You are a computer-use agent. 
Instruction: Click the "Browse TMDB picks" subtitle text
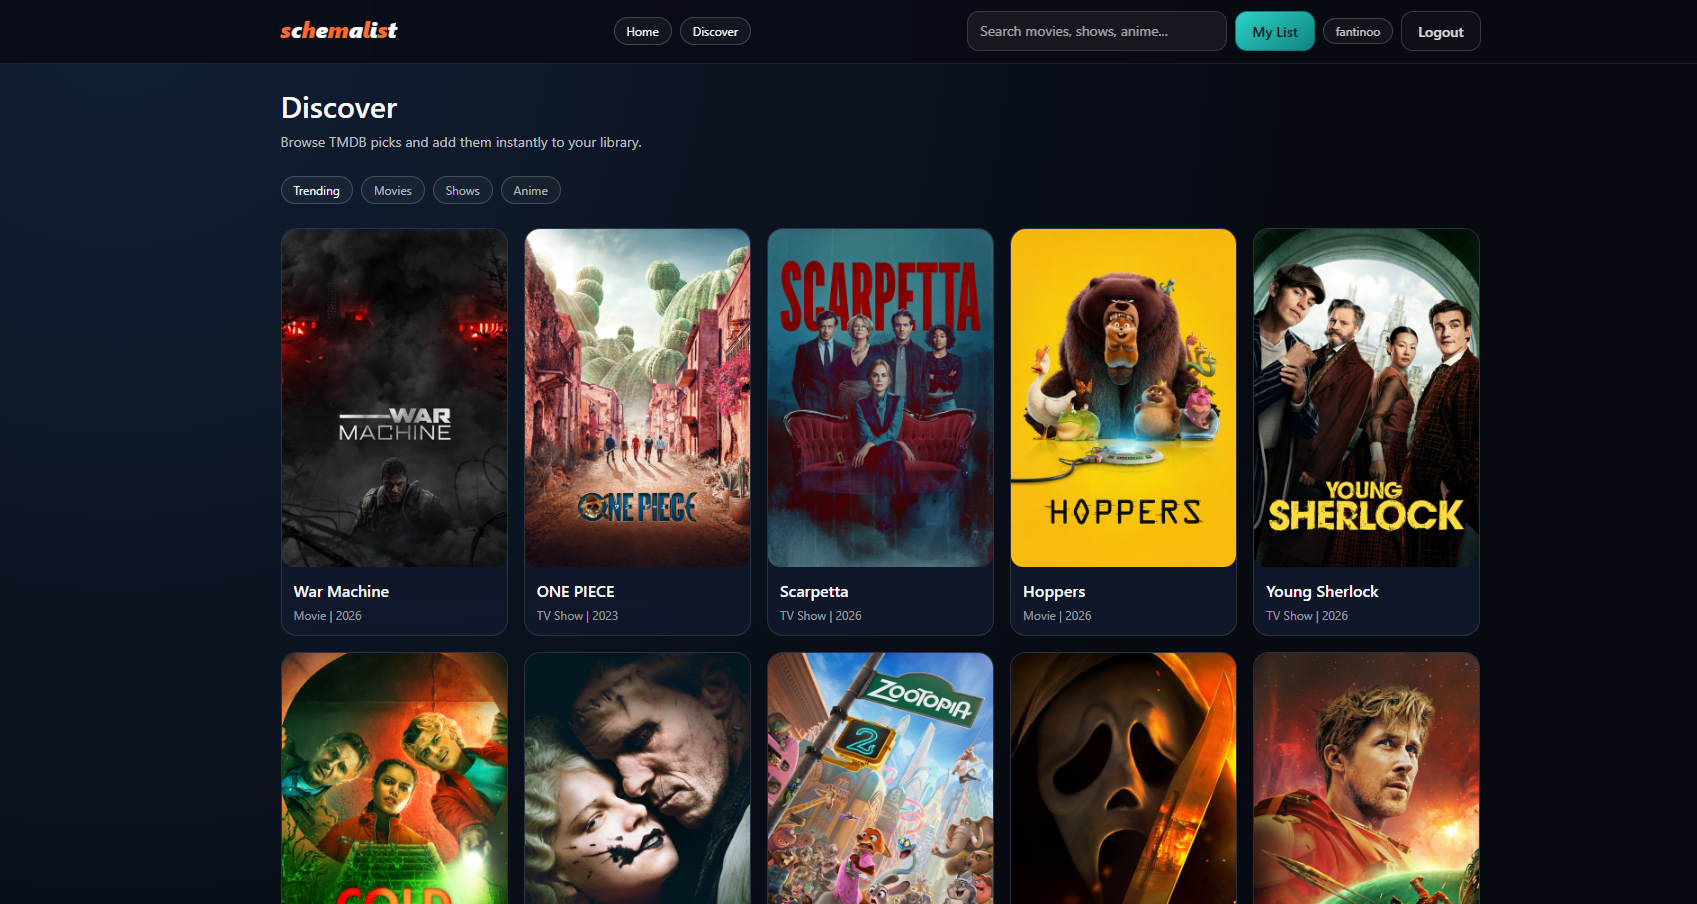pos(461,143)
